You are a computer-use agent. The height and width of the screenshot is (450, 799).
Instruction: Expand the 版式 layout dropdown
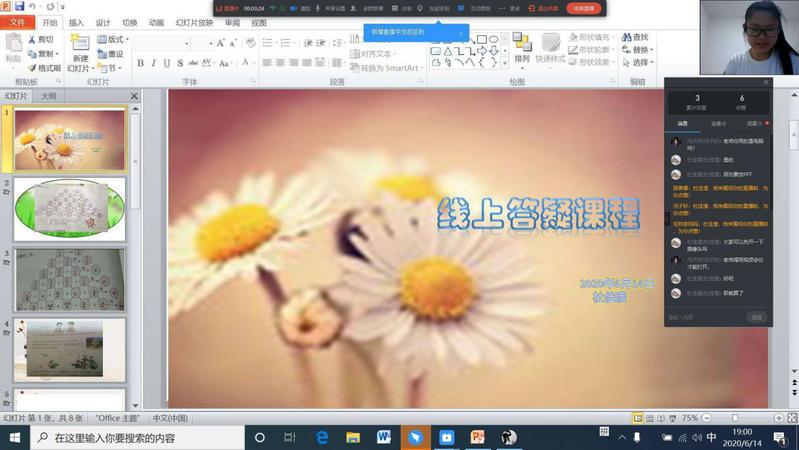point(114,40)
